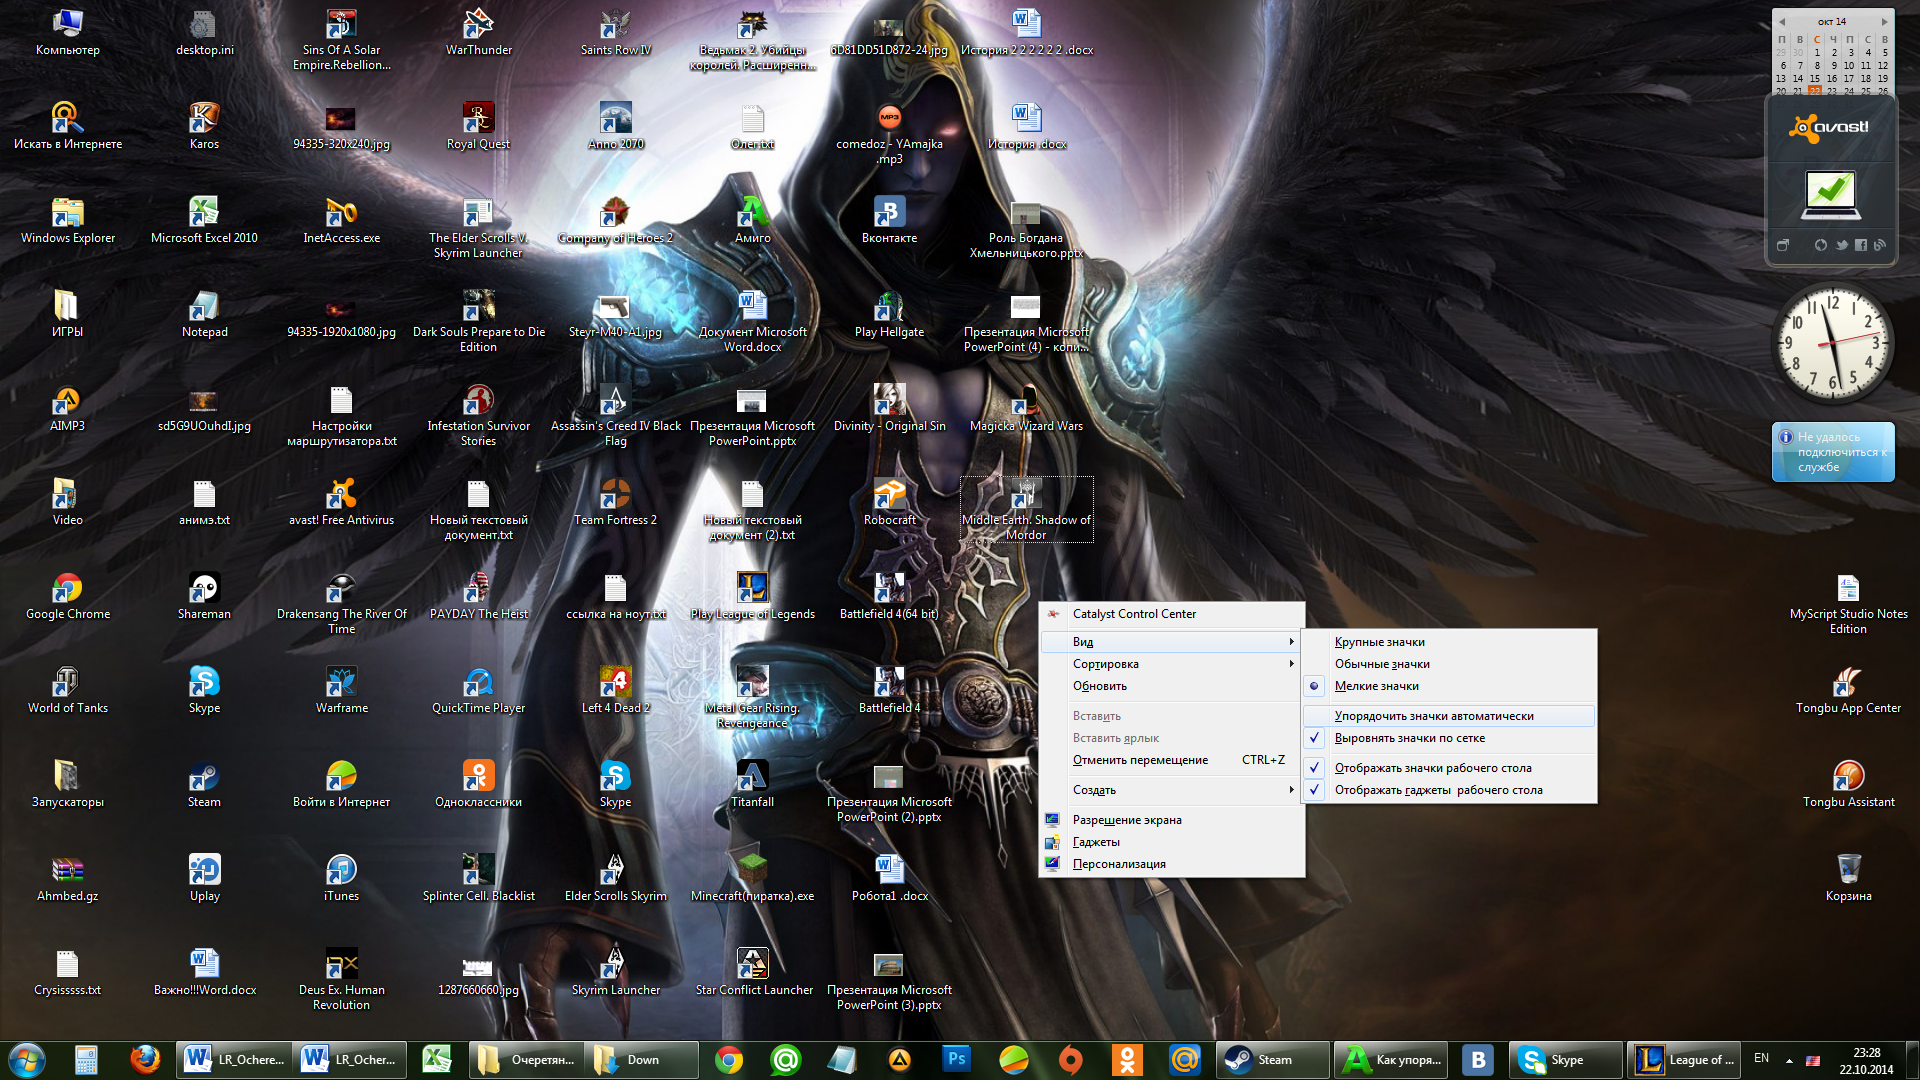Expand the Вид submenu
Screen dimensions: 1920x1080
pyautogui.click(x=1171, y=642)
